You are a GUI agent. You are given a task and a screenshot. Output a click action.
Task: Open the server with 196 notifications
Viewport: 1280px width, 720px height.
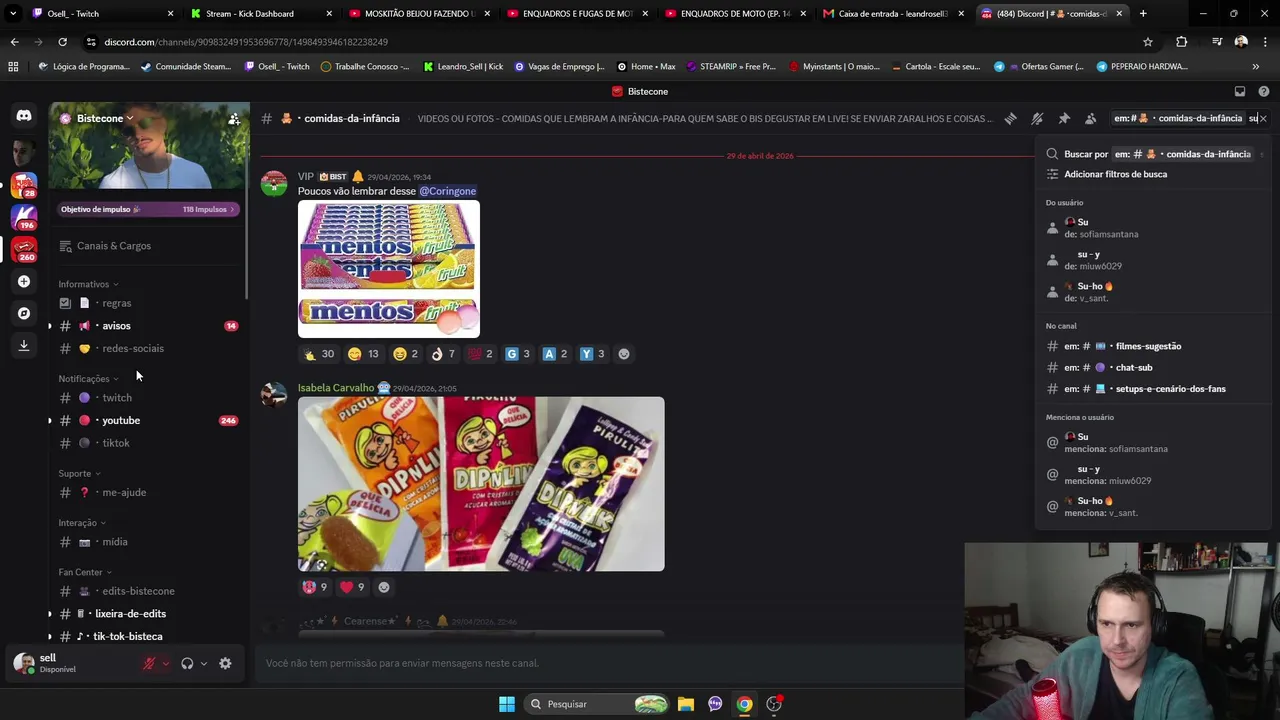click(24, 217)
